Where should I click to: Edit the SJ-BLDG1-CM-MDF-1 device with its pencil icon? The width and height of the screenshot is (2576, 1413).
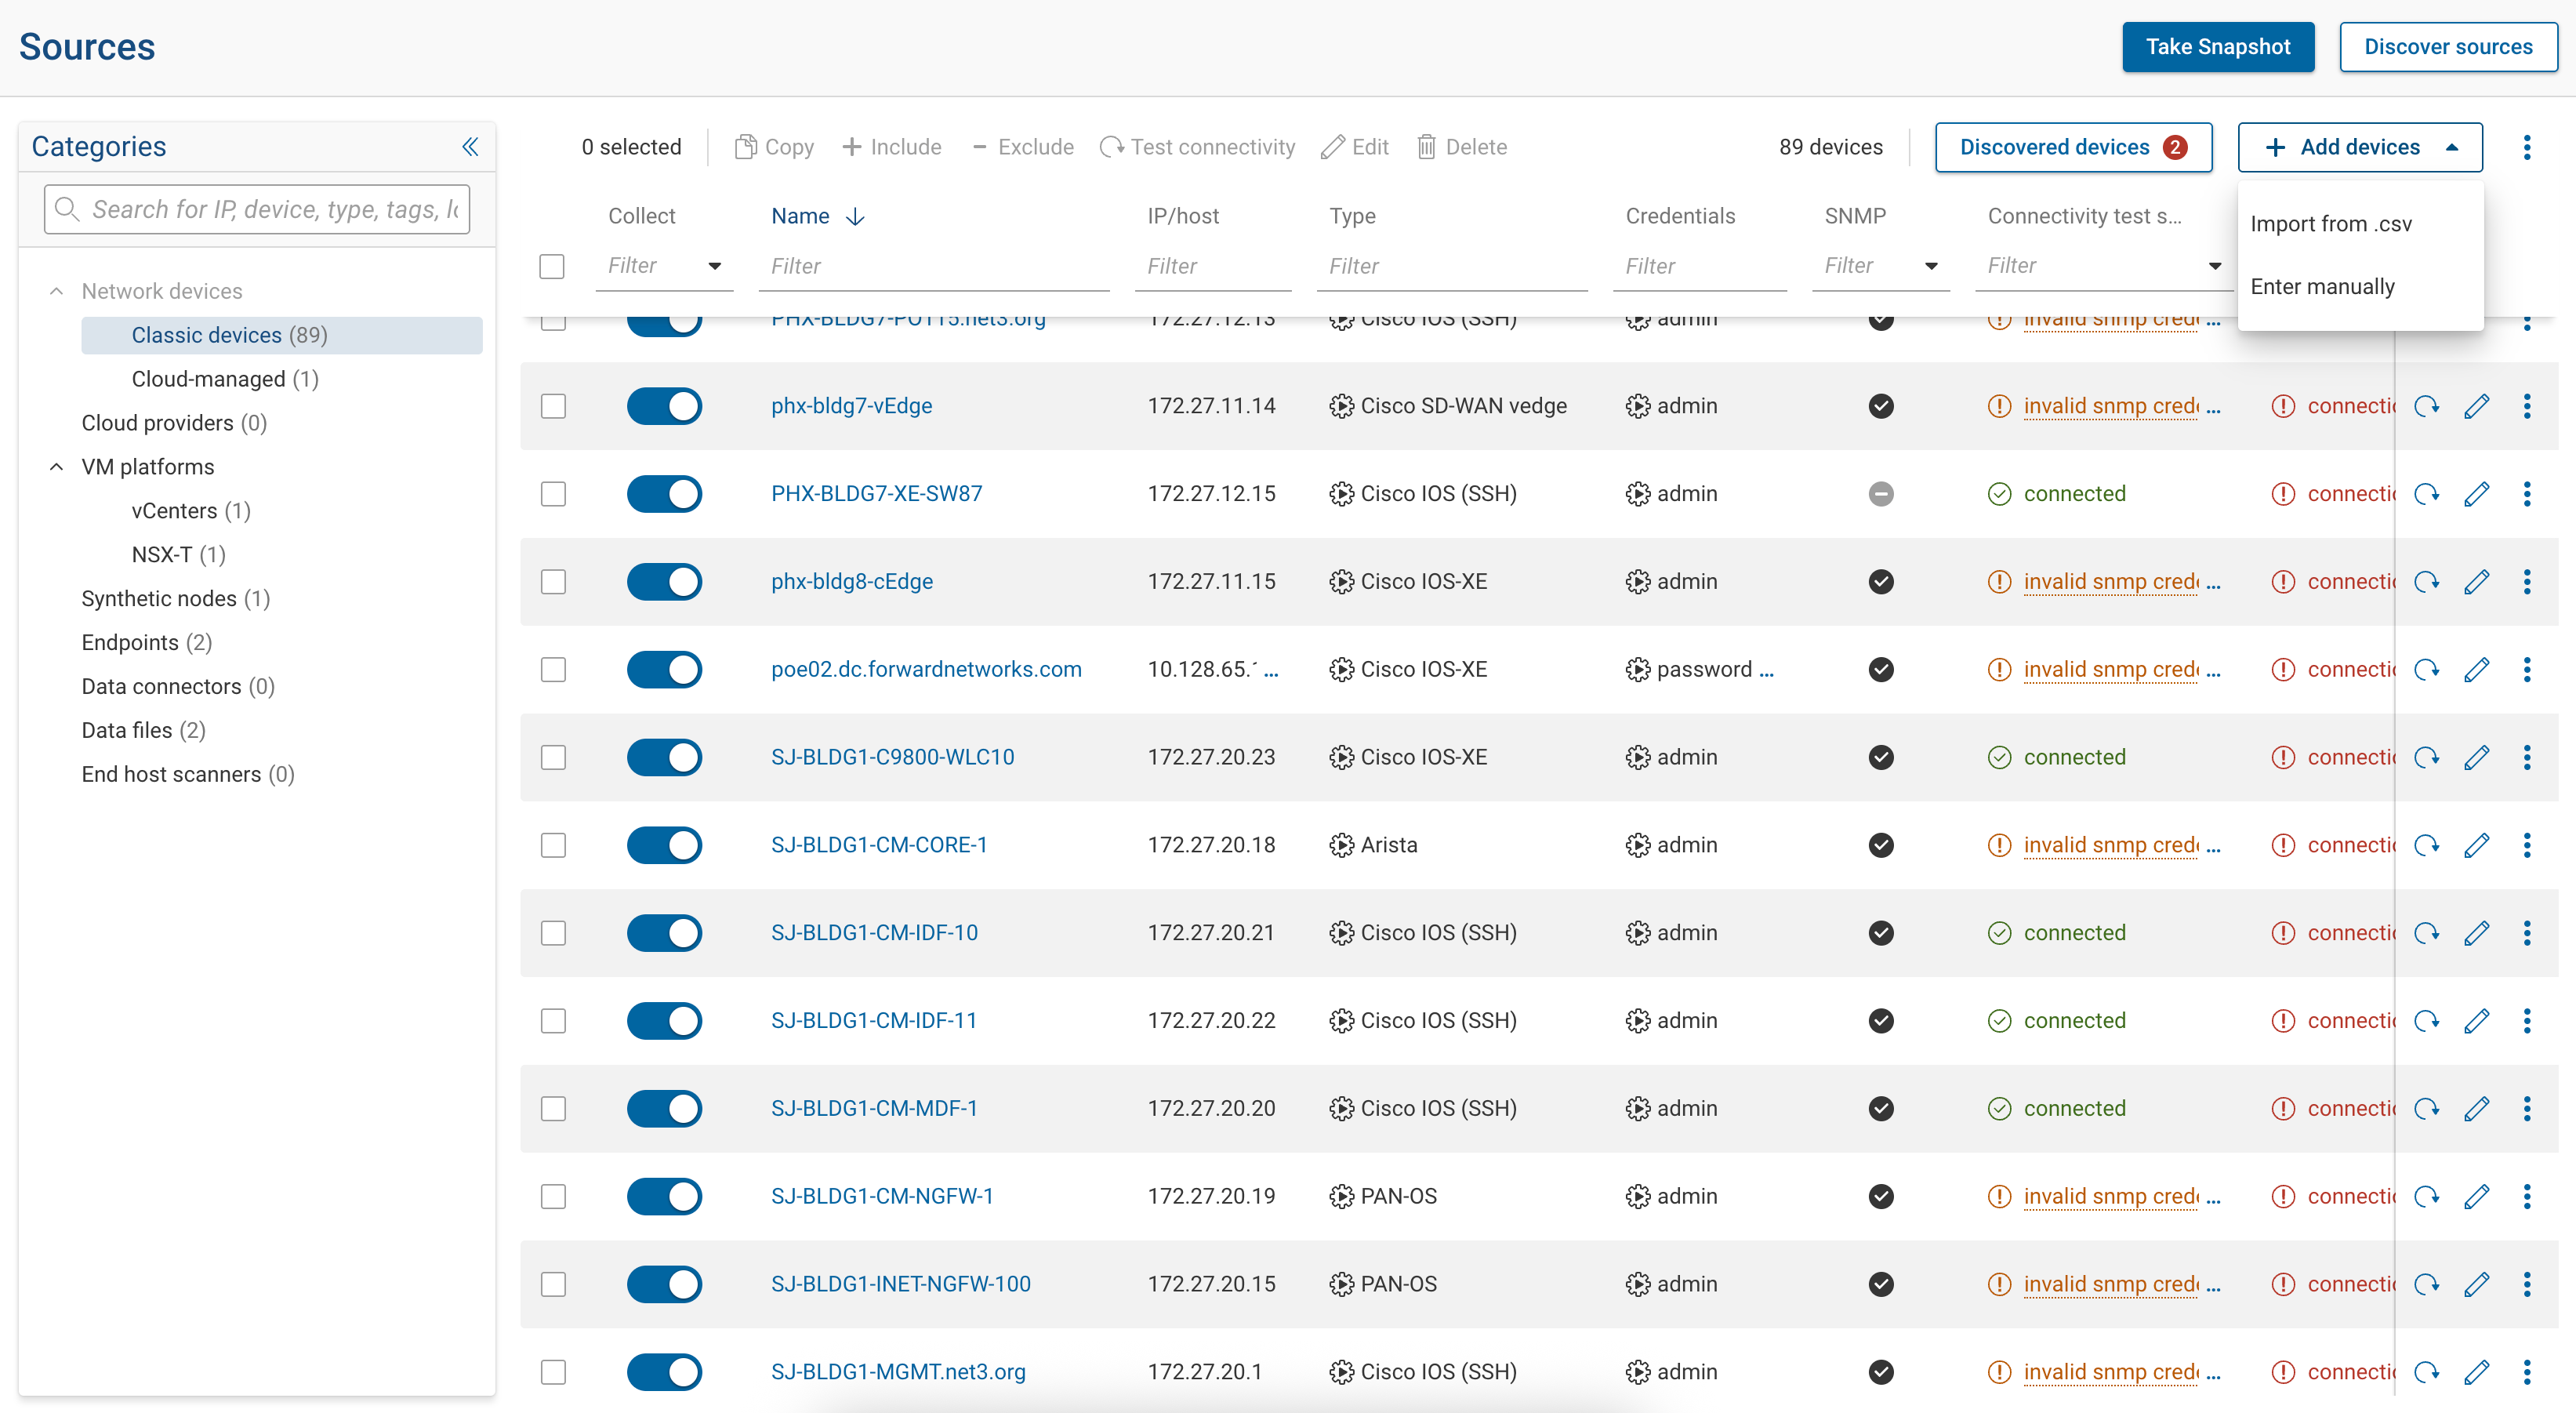coord(2478,1108)
